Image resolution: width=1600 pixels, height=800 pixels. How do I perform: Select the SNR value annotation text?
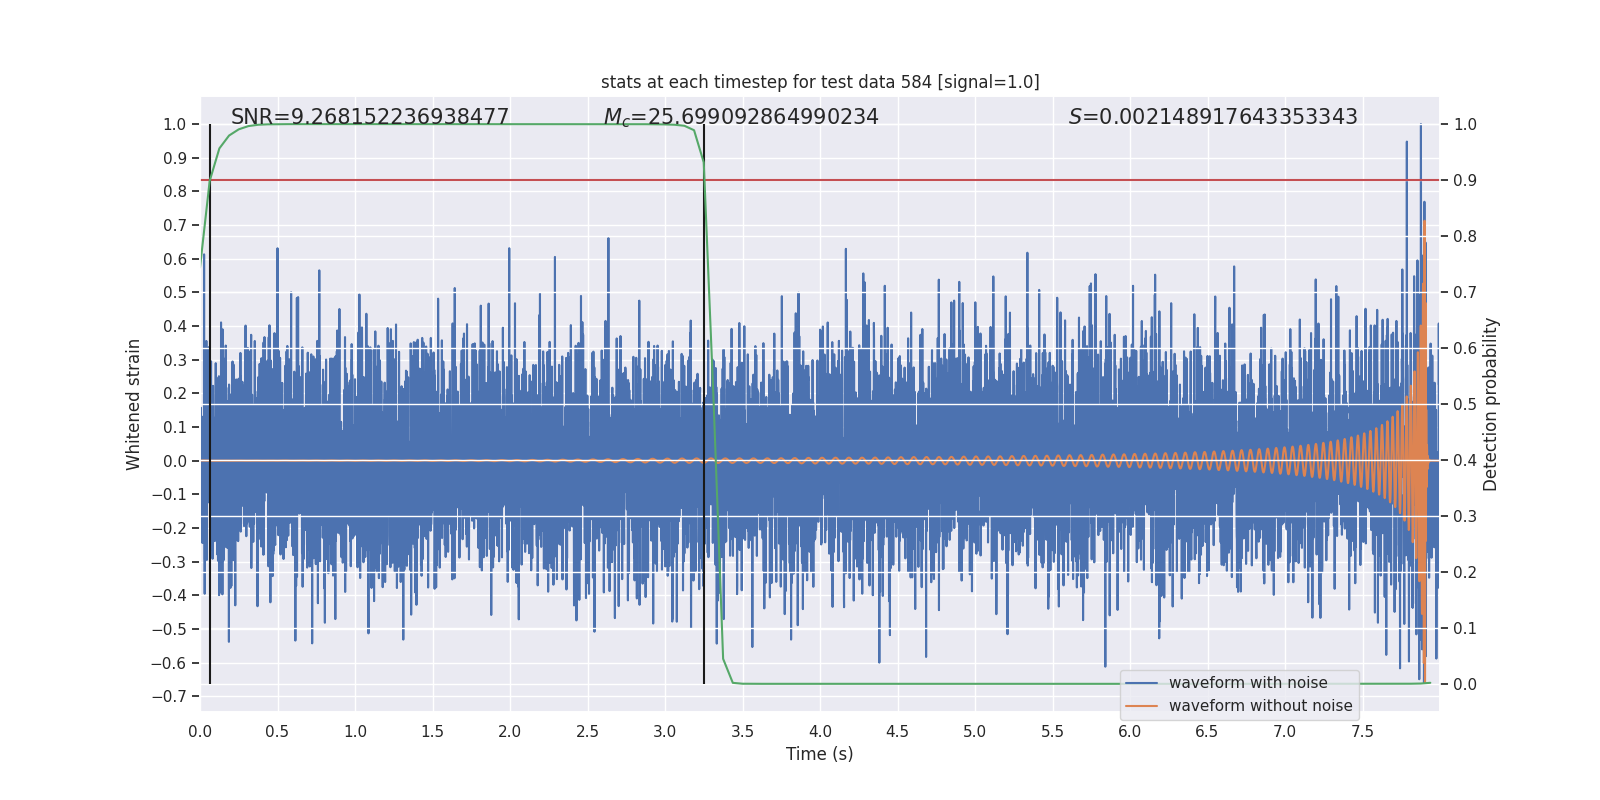(x=370, y=117)
